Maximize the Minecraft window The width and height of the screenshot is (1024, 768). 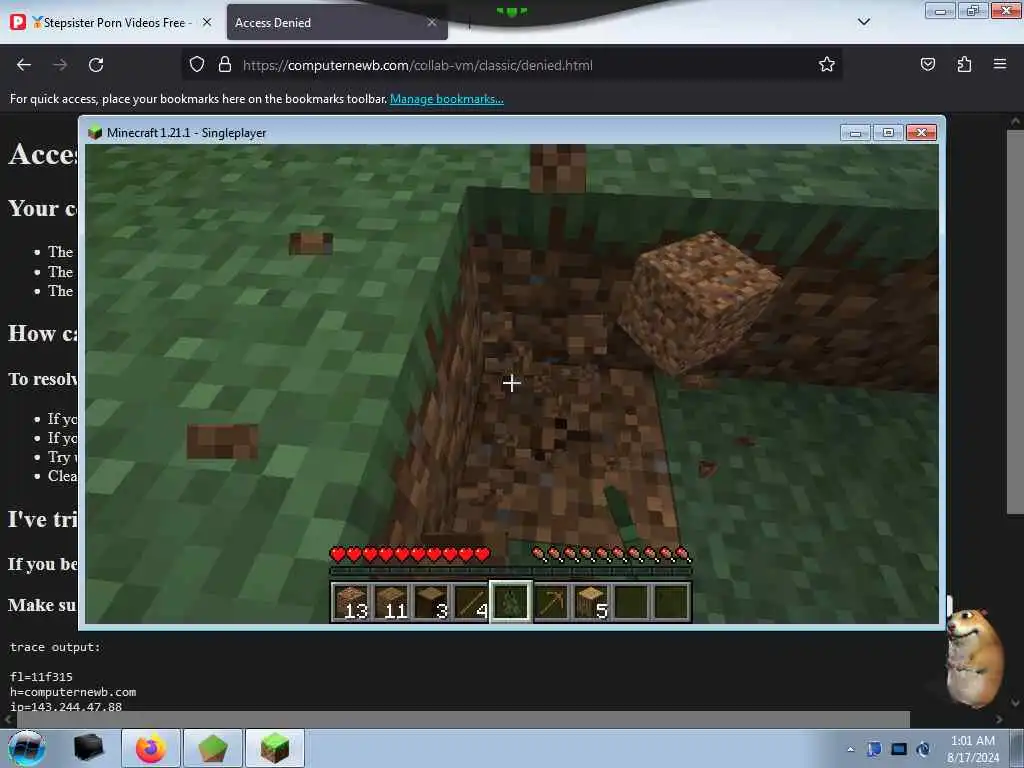[888, 133]
